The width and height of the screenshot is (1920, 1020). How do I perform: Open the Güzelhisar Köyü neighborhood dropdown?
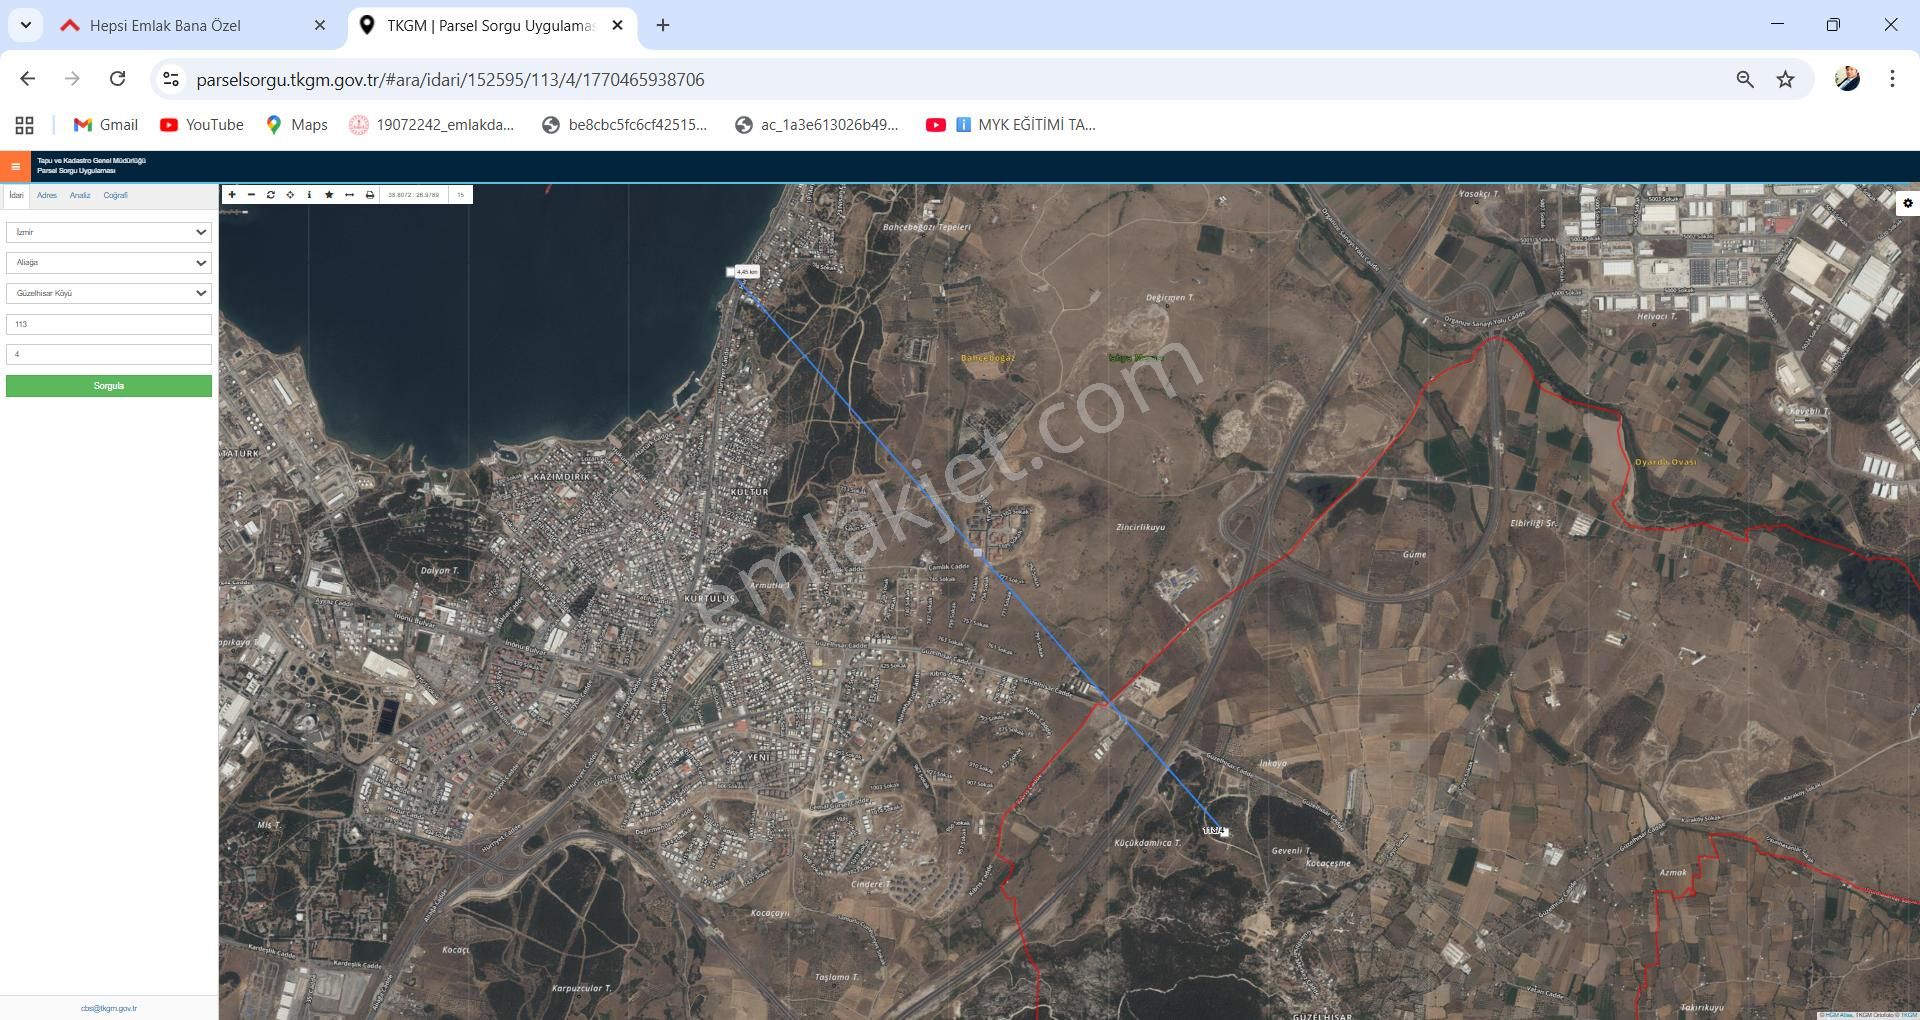coord(108,293)
